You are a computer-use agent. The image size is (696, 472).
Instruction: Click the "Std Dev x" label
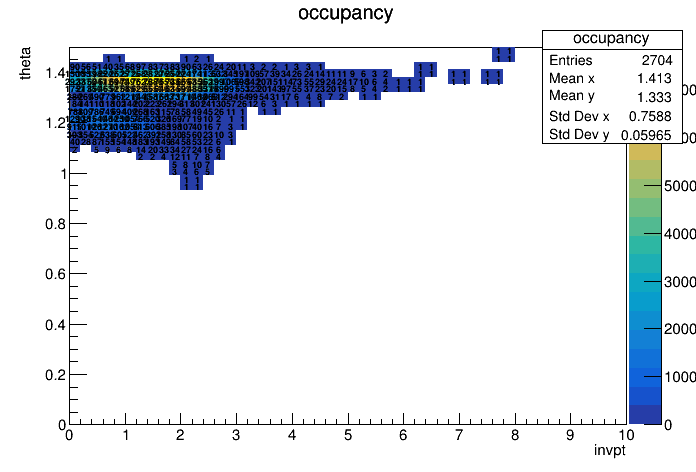pos(579,116)
